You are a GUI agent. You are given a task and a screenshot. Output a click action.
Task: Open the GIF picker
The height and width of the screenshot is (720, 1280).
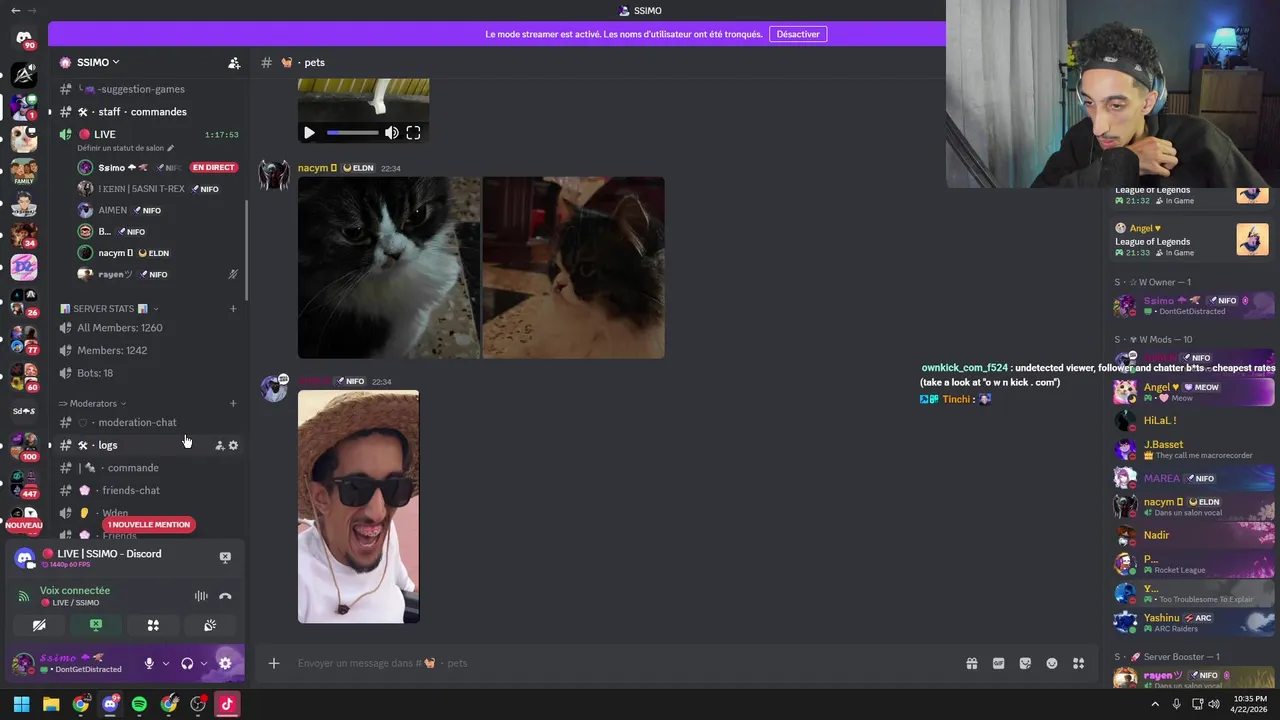coord(998,663)
